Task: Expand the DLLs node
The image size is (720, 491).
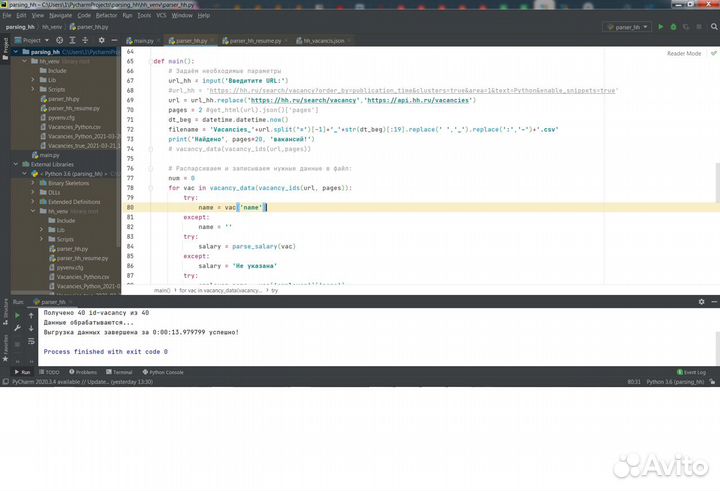Action: 33,192
